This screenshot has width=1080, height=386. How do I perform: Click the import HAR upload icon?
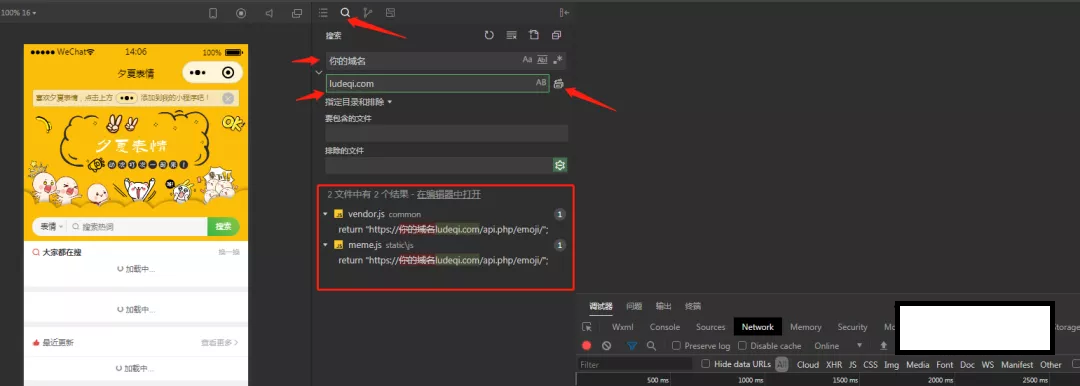click(x=884, y=346)
